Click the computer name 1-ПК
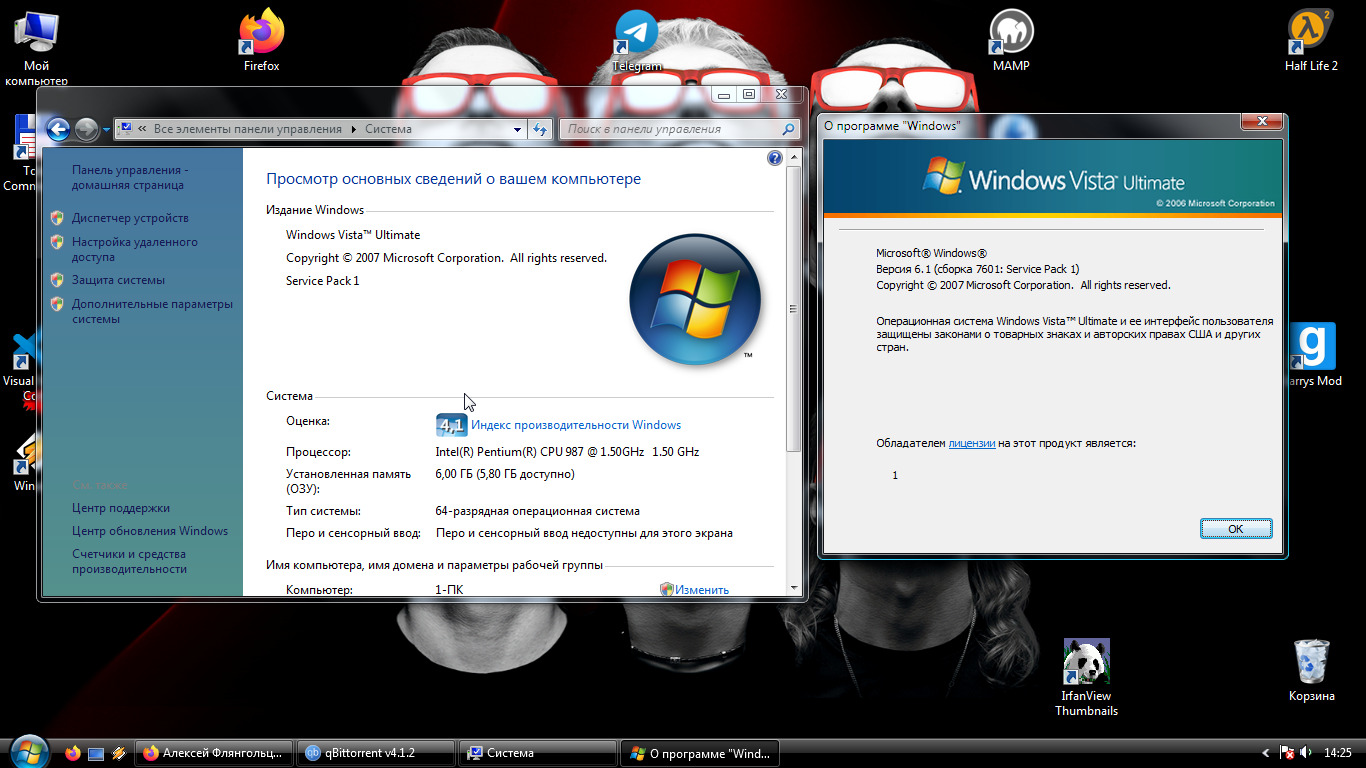The image size is (1366, 768). [x=449, y=590]
